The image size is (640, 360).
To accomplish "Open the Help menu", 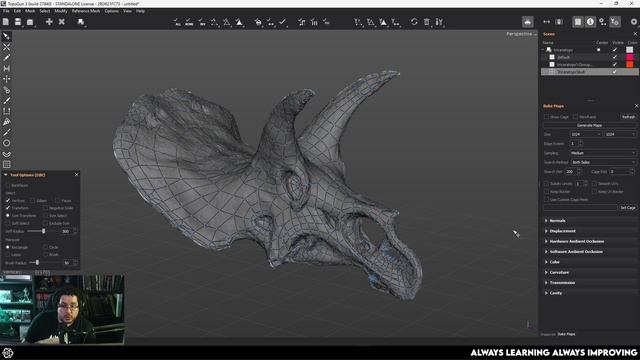I will pyautogui.click(x=140, y=11).
